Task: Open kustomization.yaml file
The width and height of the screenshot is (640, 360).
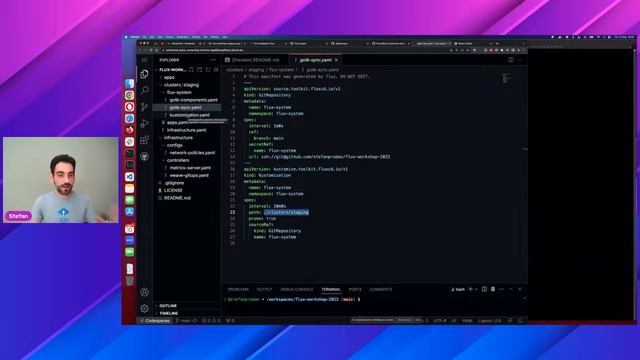Action: click(x=189, y=115)
